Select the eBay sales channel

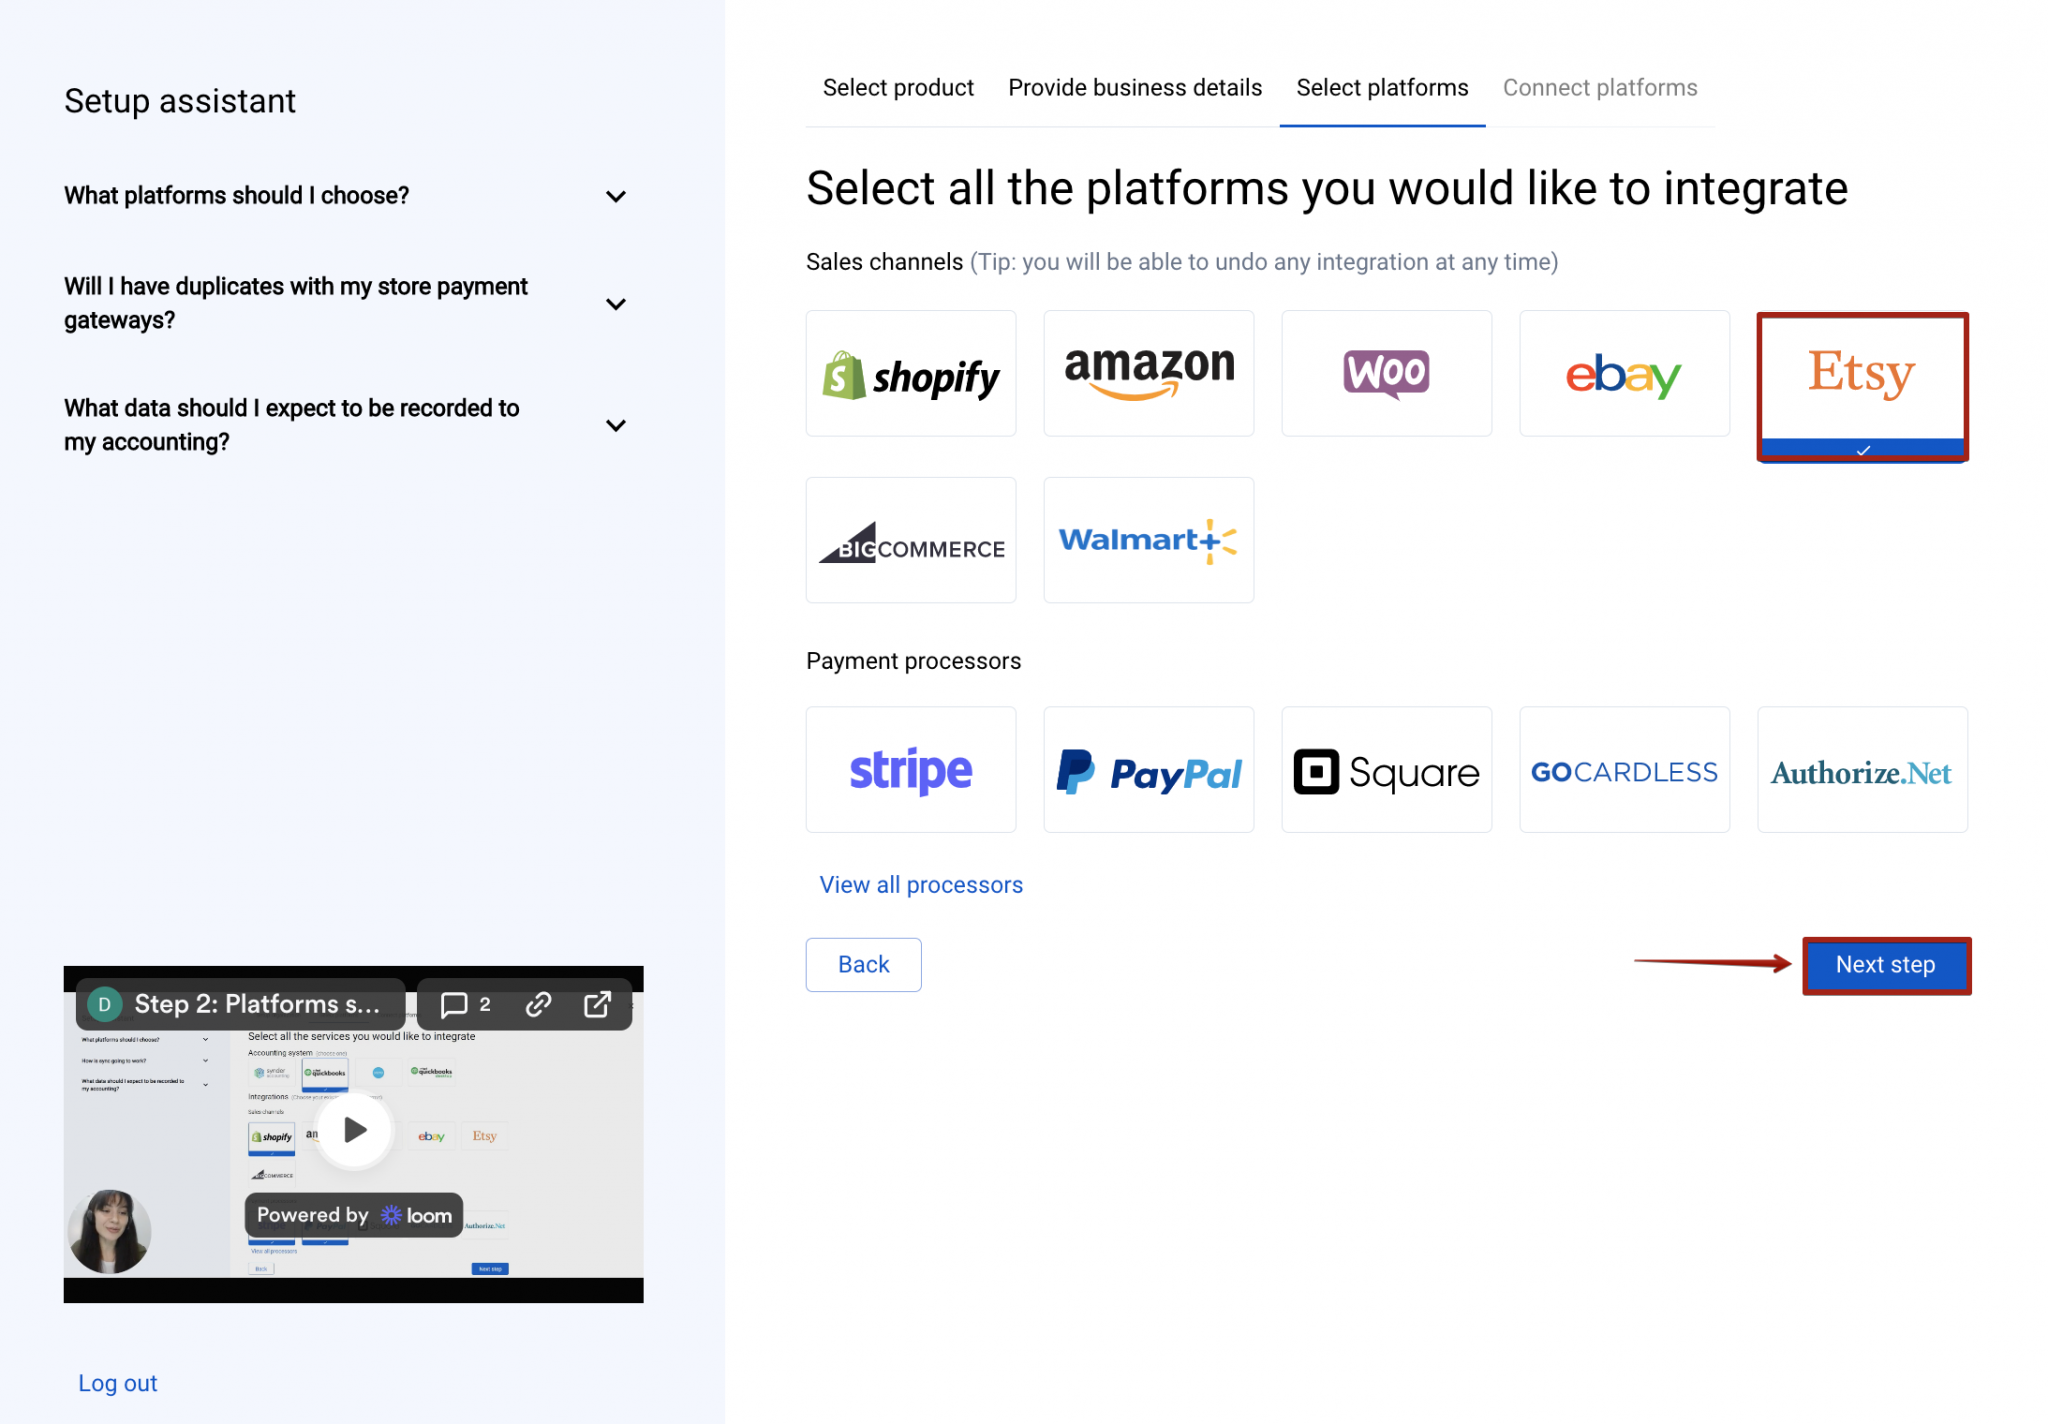[1623, 373]
